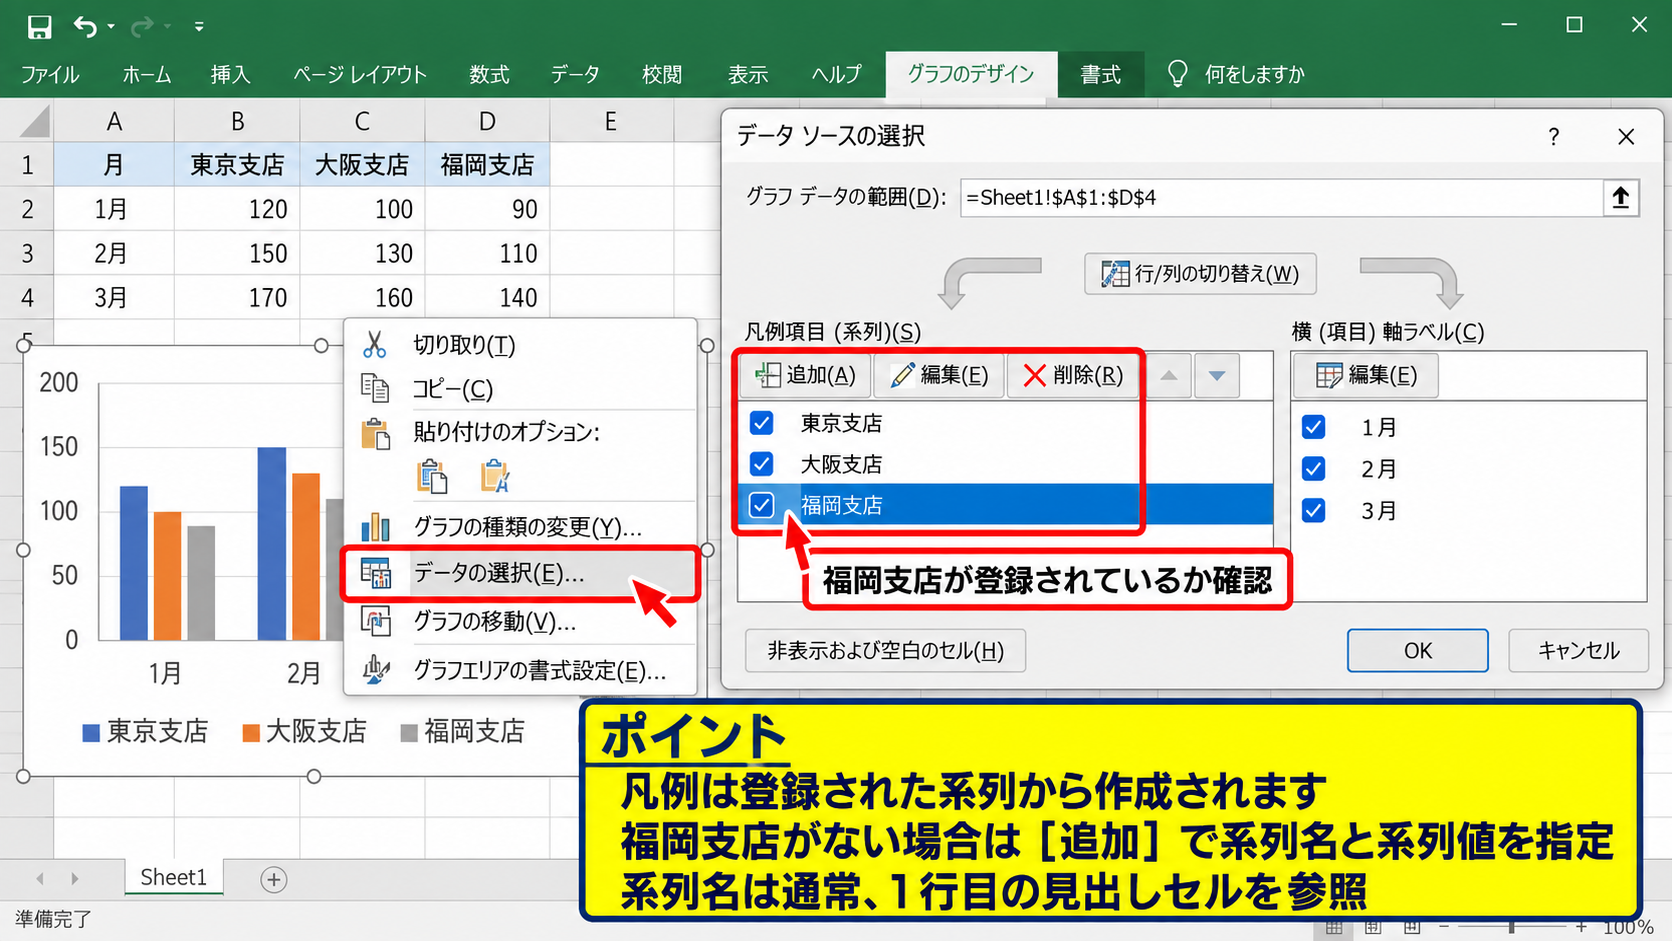Open 非表示および空白のセル settings

pos(885,651)
